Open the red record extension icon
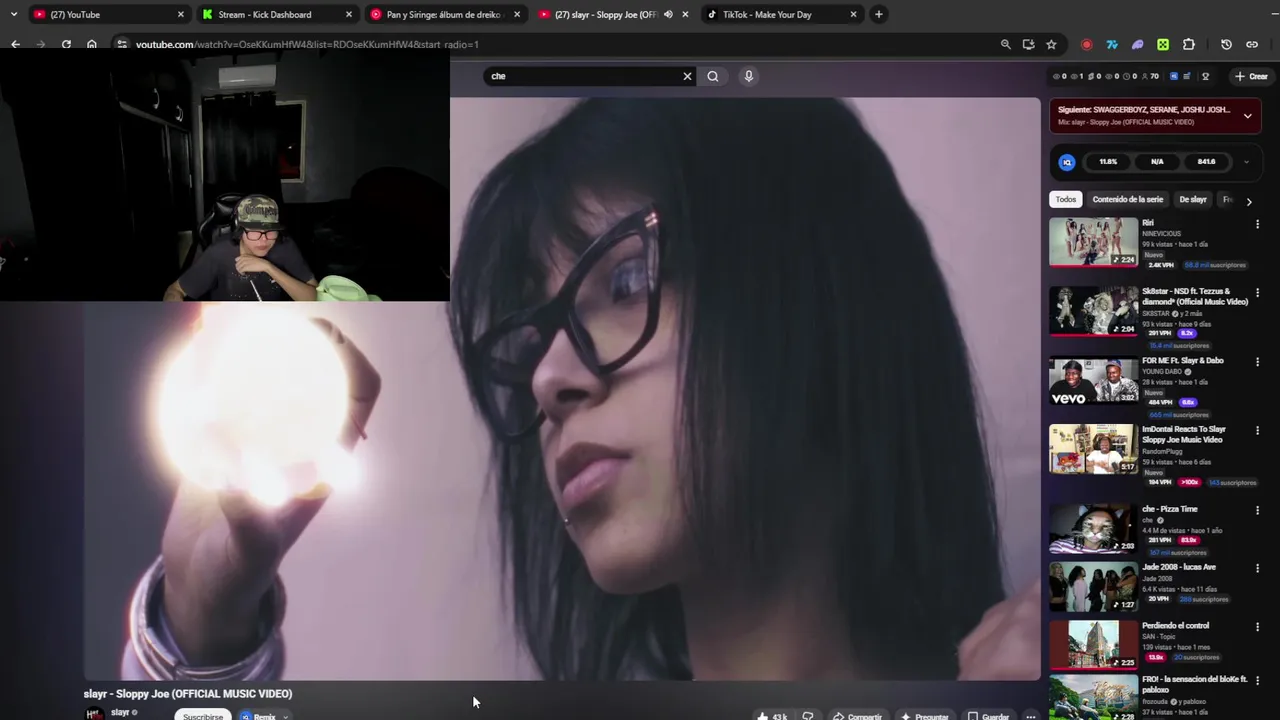The image size is (1280, 720). click(1086, 44)
